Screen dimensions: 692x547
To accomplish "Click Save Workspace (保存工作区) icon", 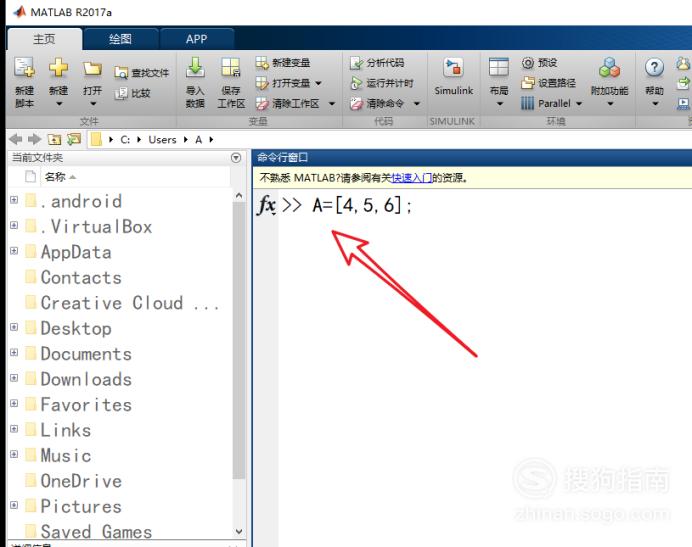I will pyautogui.click(x=231, y=68).
